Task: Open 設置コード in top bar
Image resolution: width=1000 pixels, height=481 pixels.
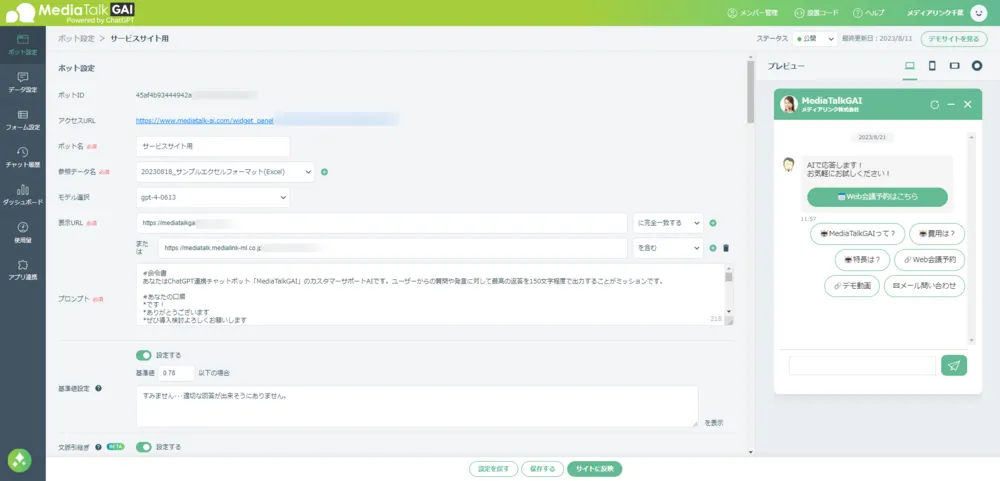Action: click(x=816, y=13)
